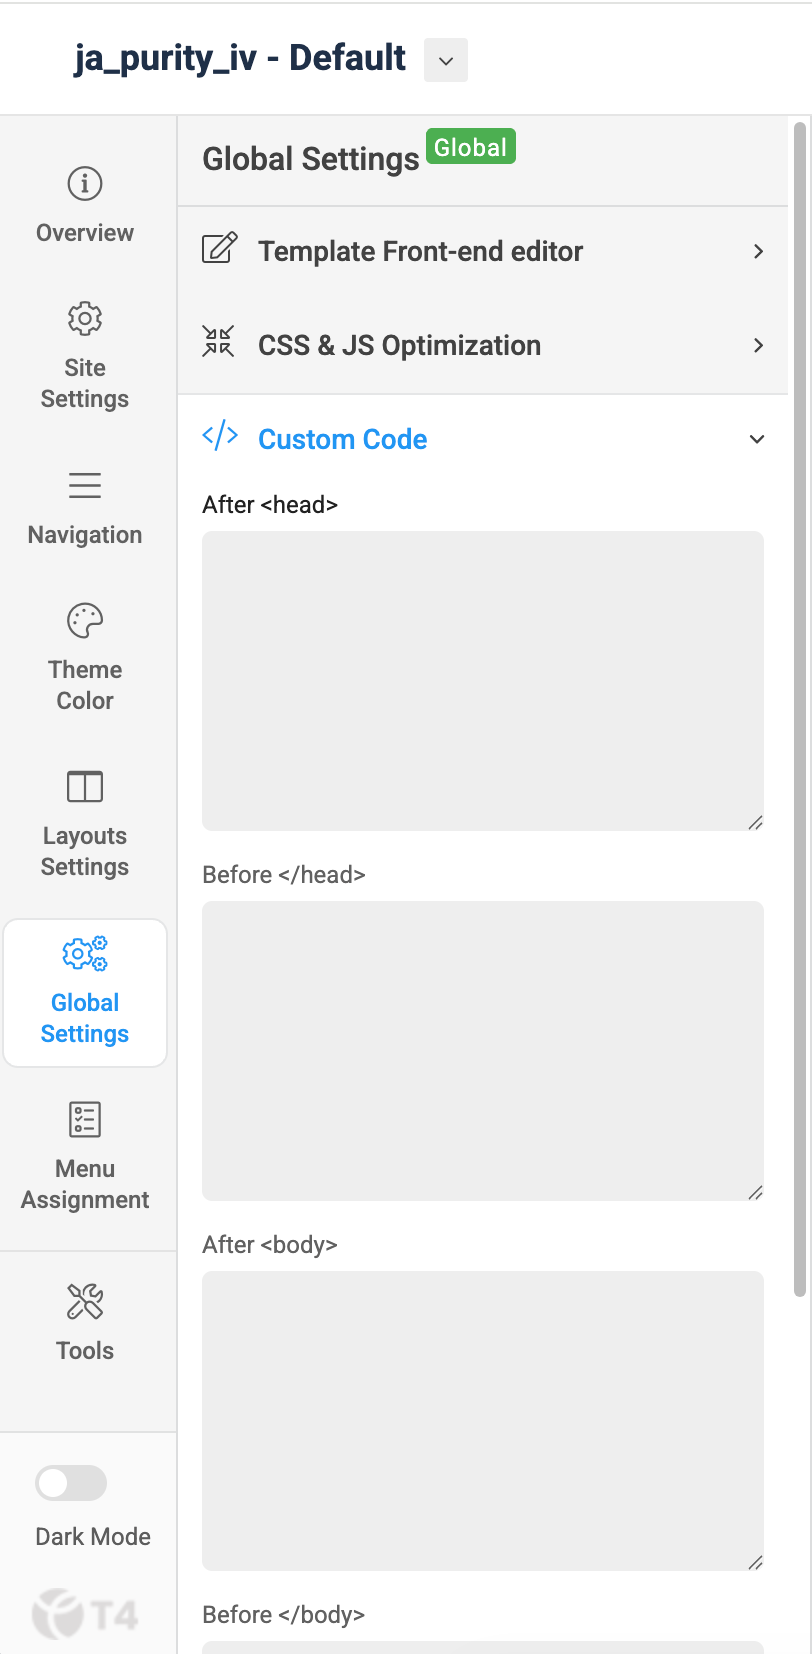Select the Layouts Settings icon
The height and width of the screenshot is (1654, 812).
[x=85, y=787]
